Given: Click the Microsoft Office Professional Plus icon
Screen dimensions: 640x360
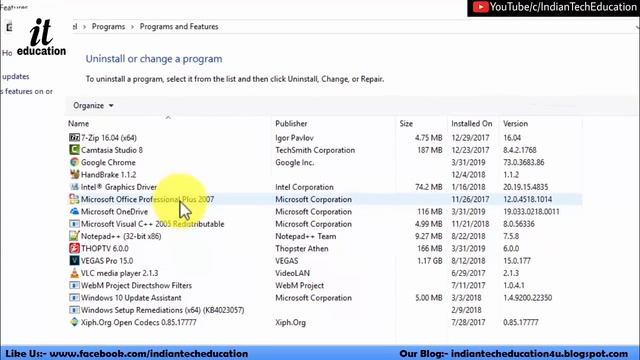Looking at the screenshot, I should [74, 199].
